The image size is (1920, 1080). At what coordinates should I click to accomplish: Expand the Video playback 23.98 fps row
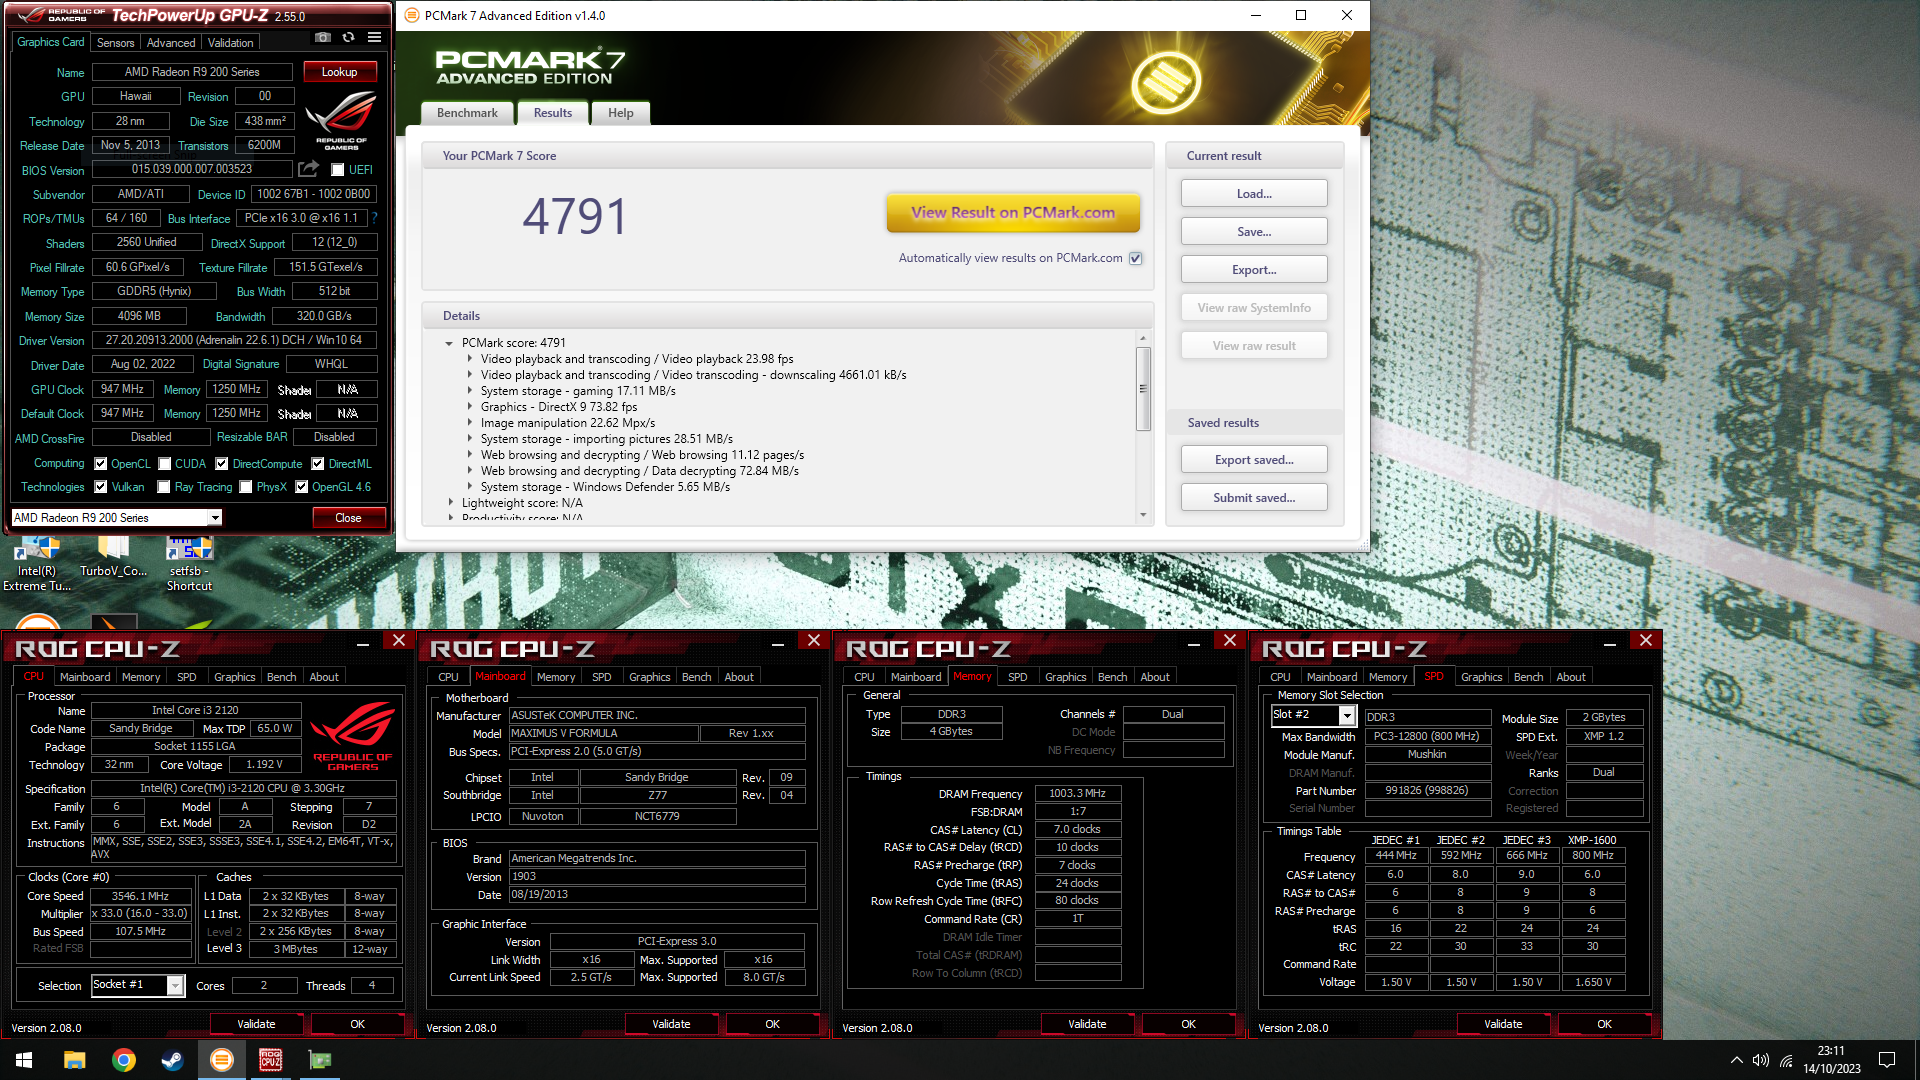(469, 359)
